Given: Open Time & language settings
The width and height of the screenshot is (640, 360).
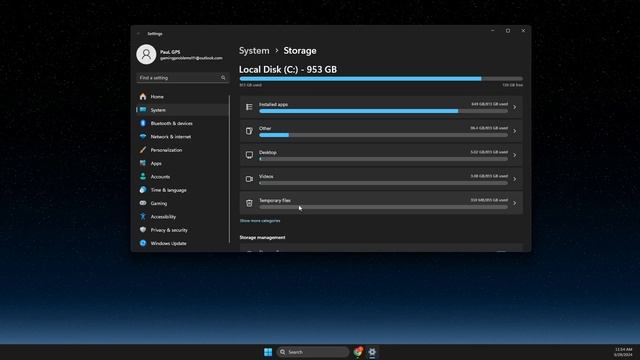Looking at the screenshot, I should point(182,190).
